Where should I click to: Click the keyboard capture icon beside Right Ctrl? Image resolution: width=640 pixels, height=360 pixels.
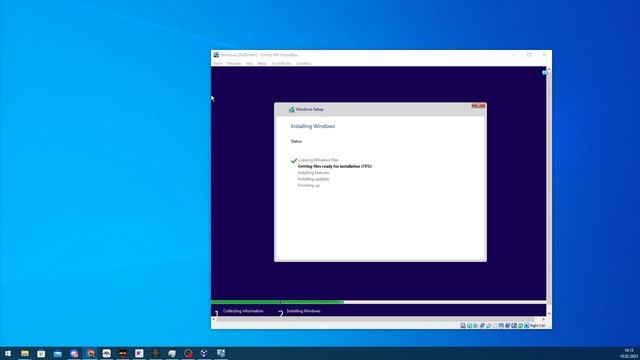527,326
